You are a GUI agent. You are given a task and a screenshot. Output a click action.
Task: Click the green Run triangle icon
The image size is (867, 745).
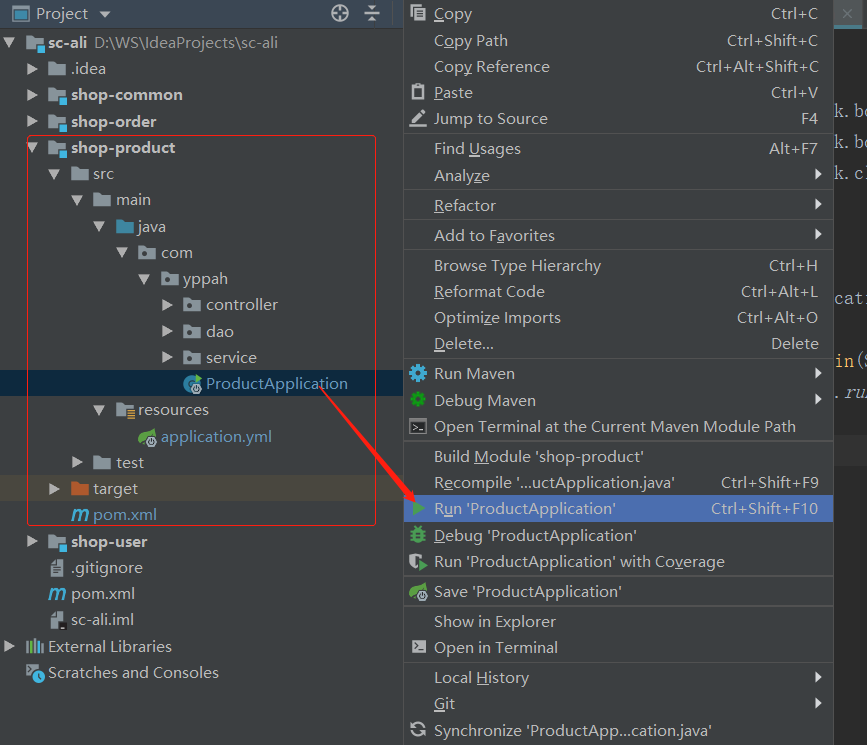pyautogui.click(x=419, y=508)
